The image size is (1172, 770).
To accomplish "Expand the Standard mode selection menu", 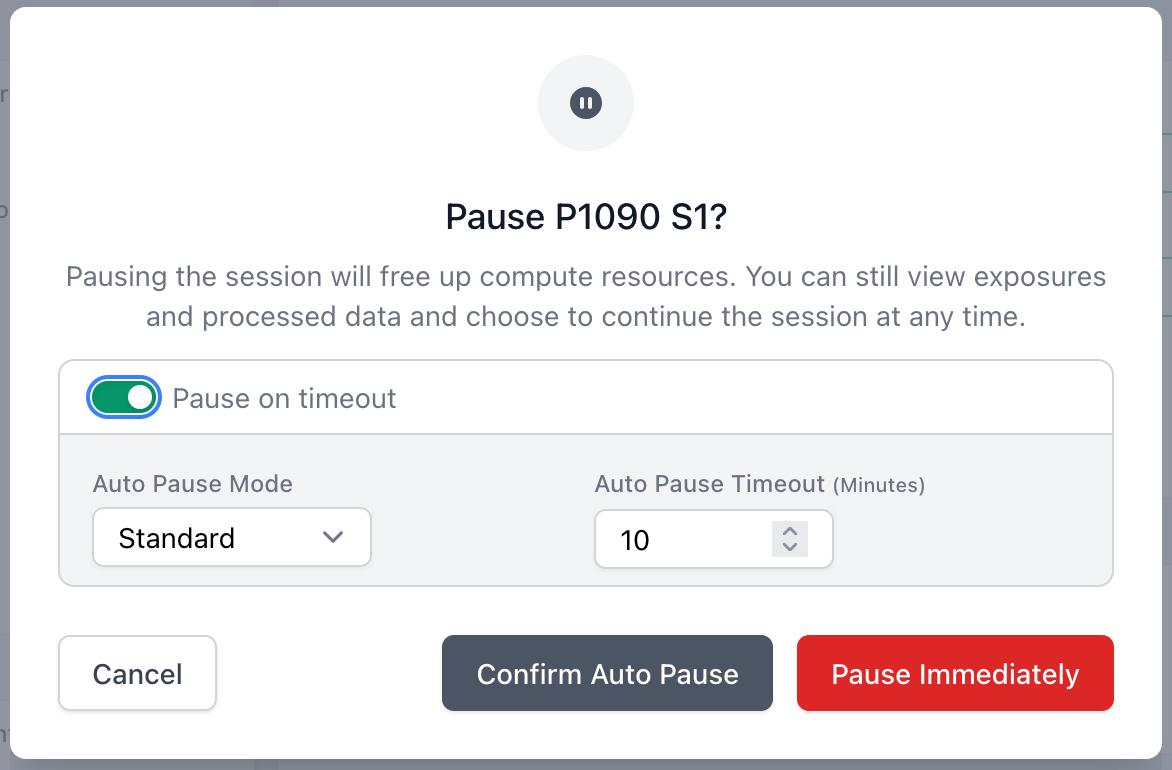I will [232, 537].
